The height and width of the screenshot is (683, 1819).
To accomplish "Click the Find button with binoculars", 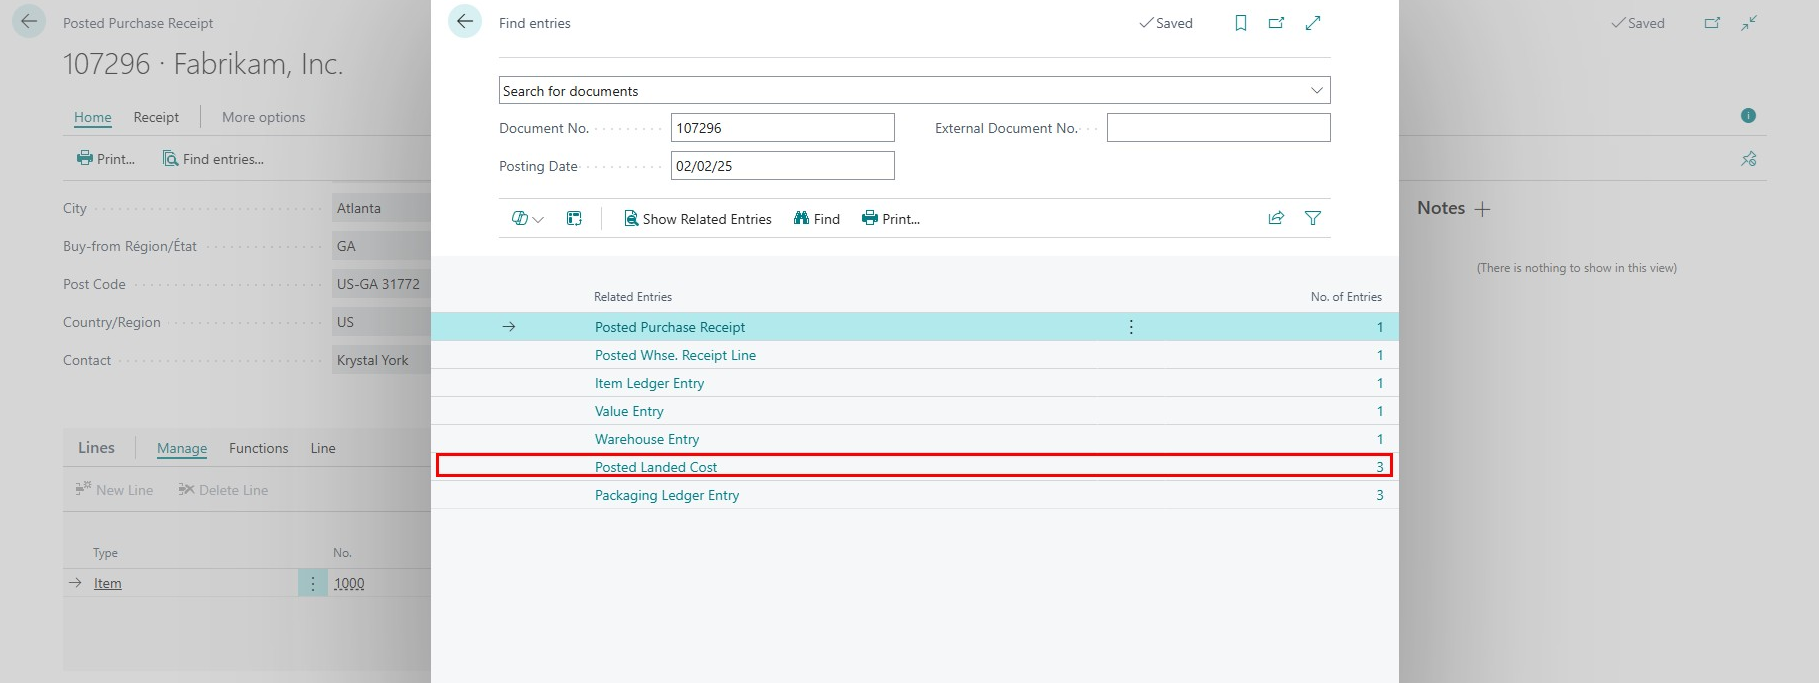I will [x=816, y=219].
